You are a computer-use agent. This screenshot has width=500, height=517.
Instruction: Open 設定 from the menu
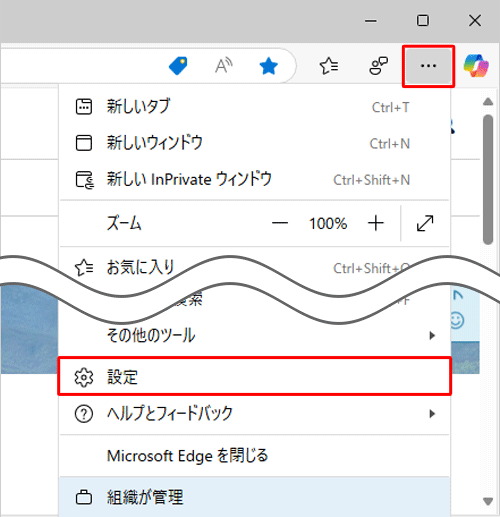pos(255,377)
